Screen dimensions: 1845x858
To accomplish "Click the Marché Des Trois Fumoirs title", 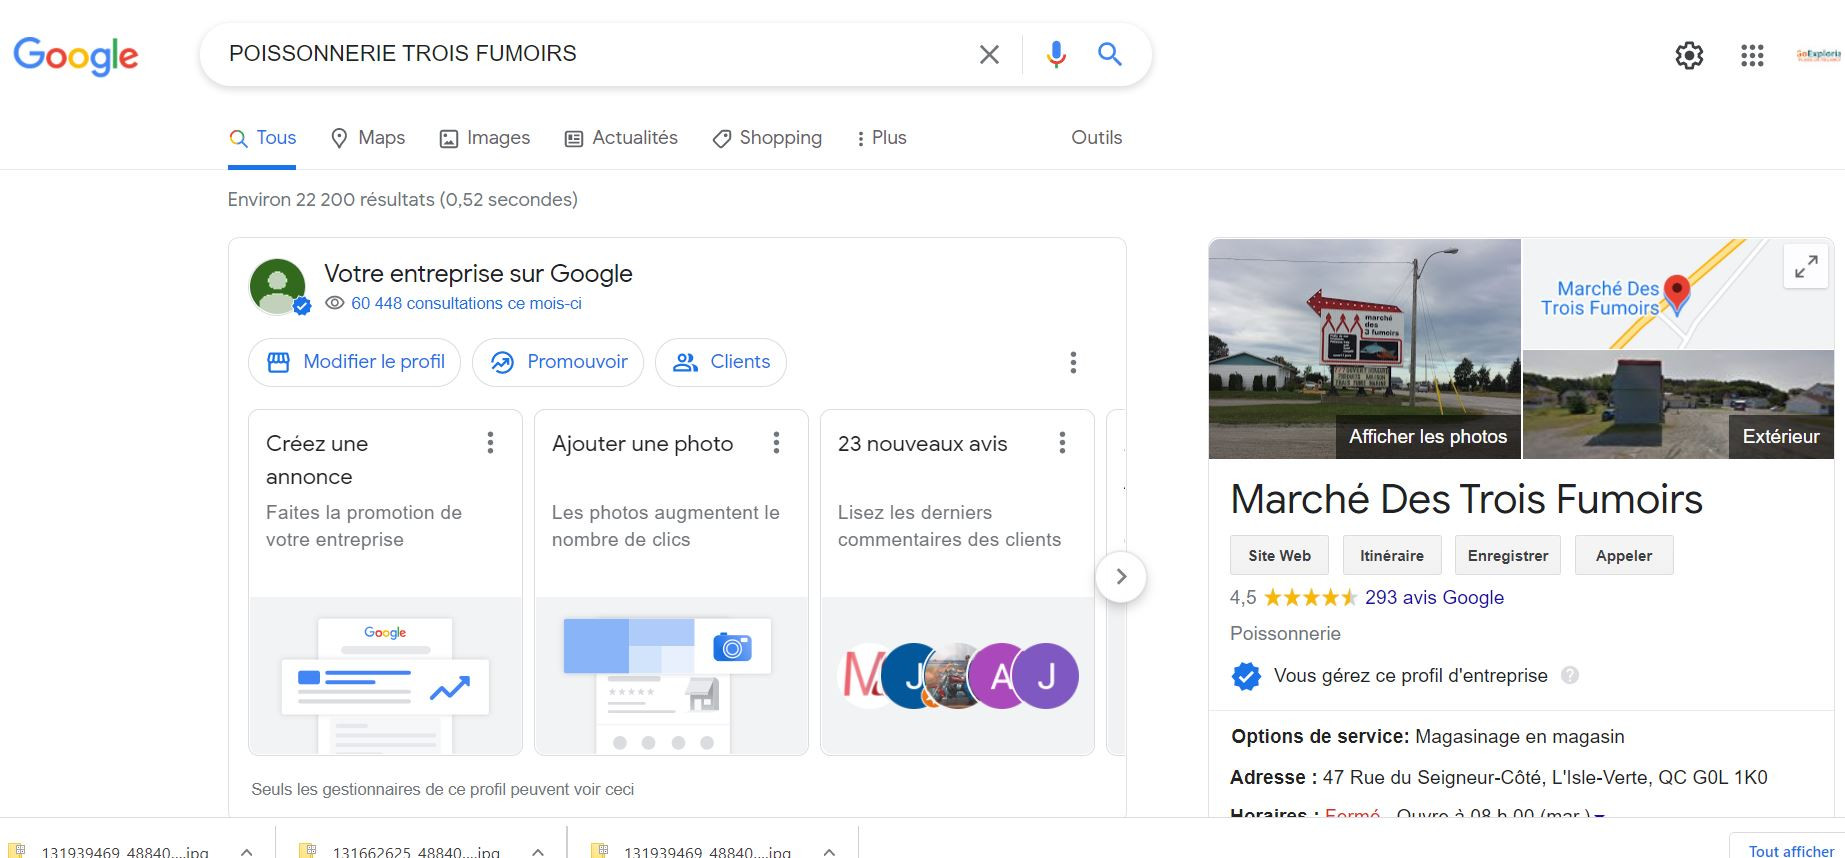I will coord(1466,500).
